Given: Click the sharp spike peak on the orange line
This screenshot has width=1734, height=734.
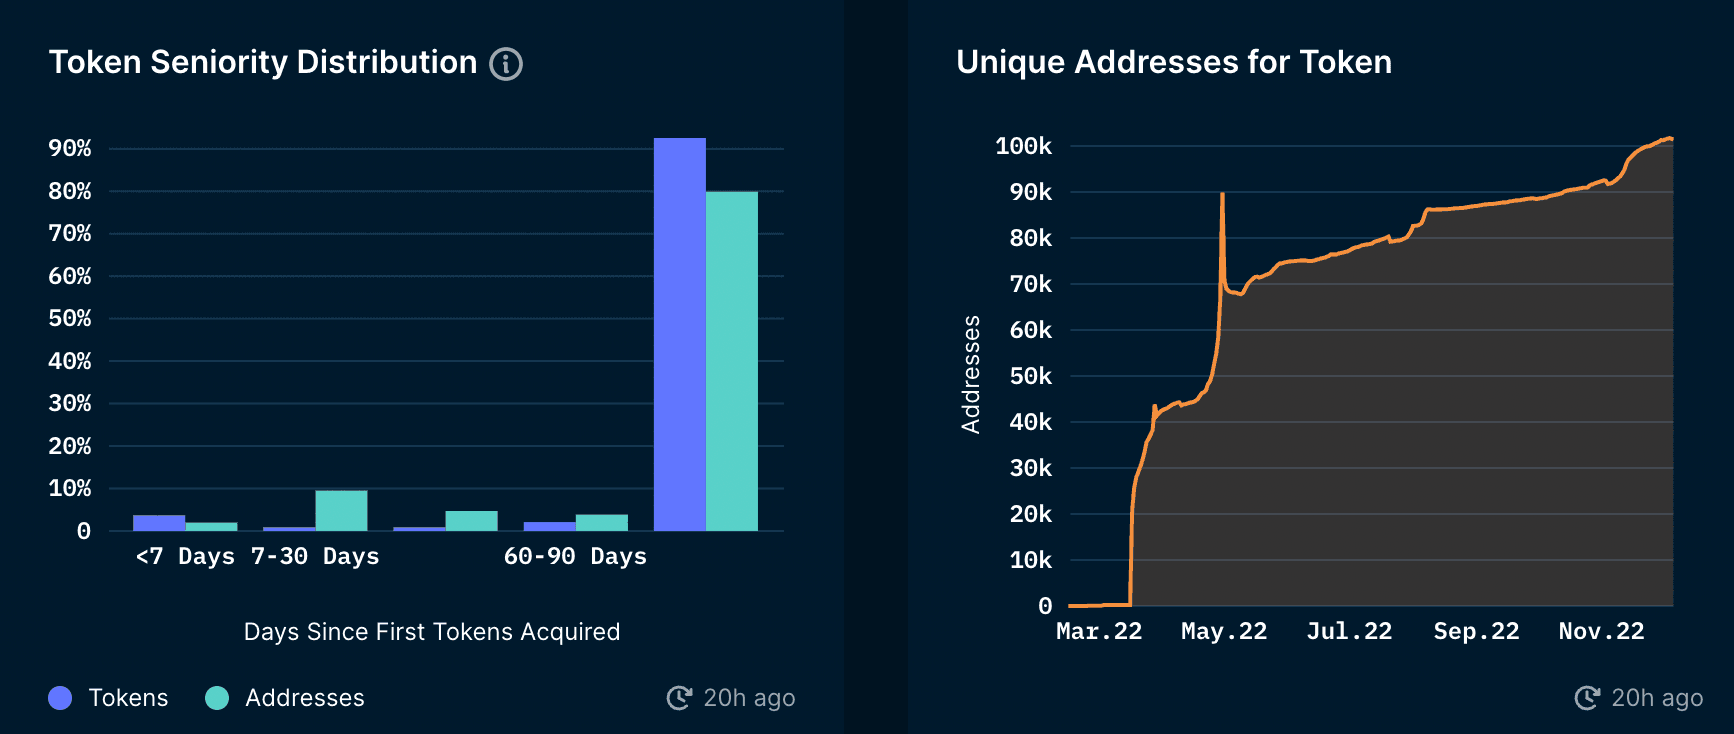Looking at the screenshot, I should (x=1222, y=195).
